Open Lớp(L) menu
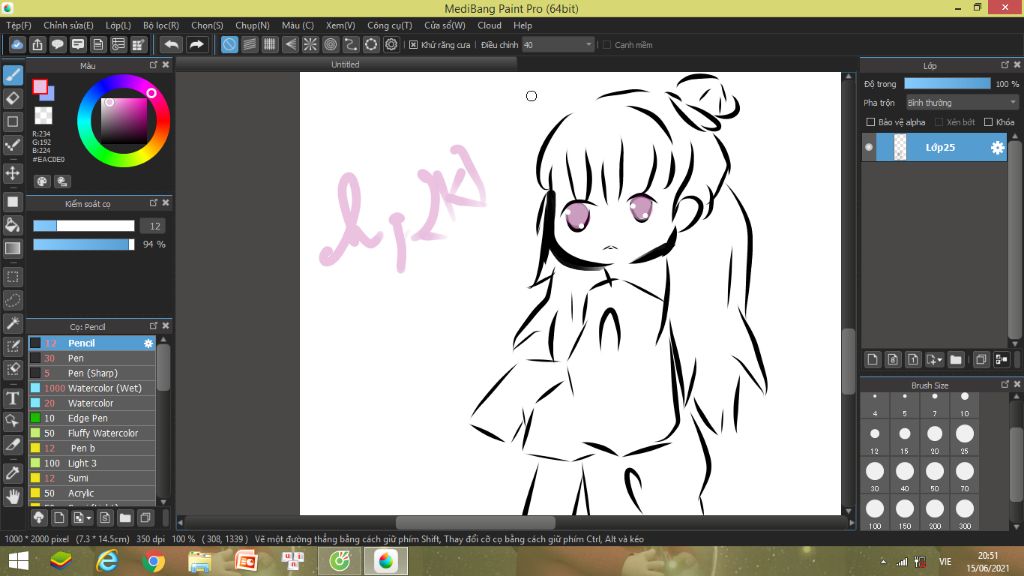Image resolution: width=1024 pixels, height=576 pixels. [x=118, y=25]
